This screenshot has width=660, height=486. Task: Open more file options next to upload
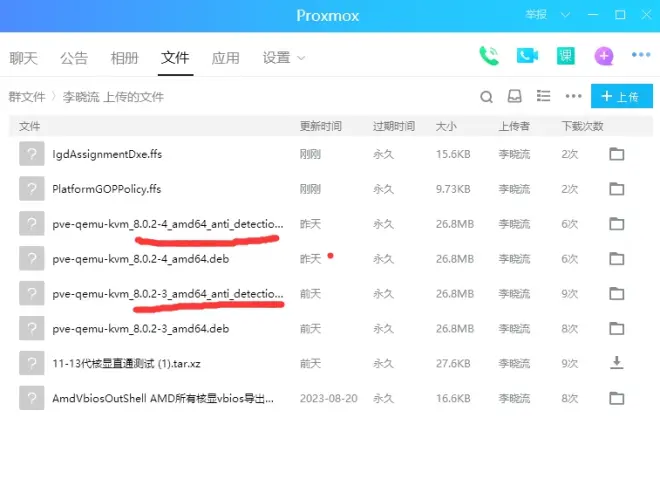coord(573,96)
